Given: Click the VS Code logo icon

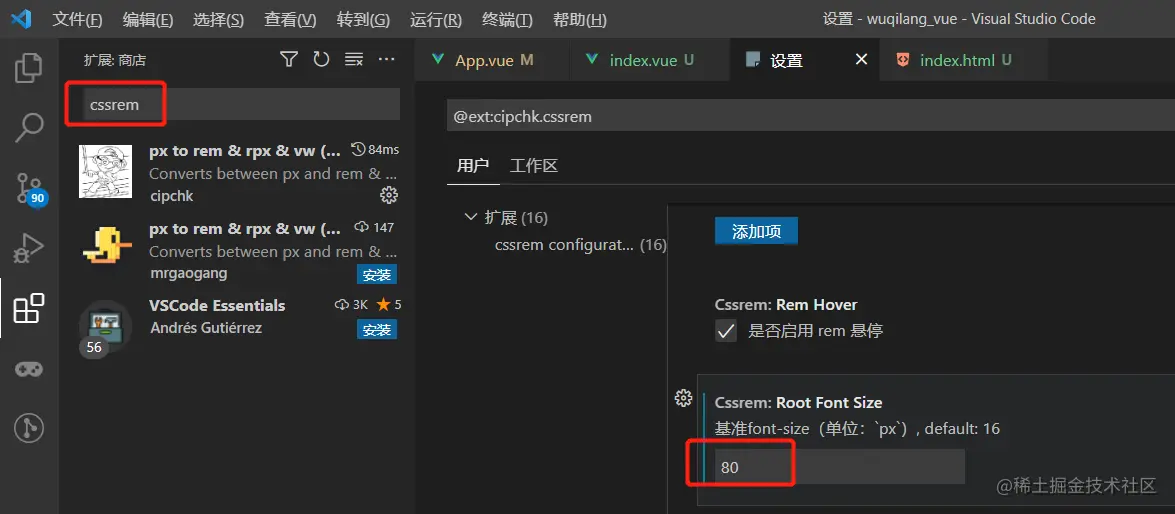Looking at the screenshot, I should 21,19.
